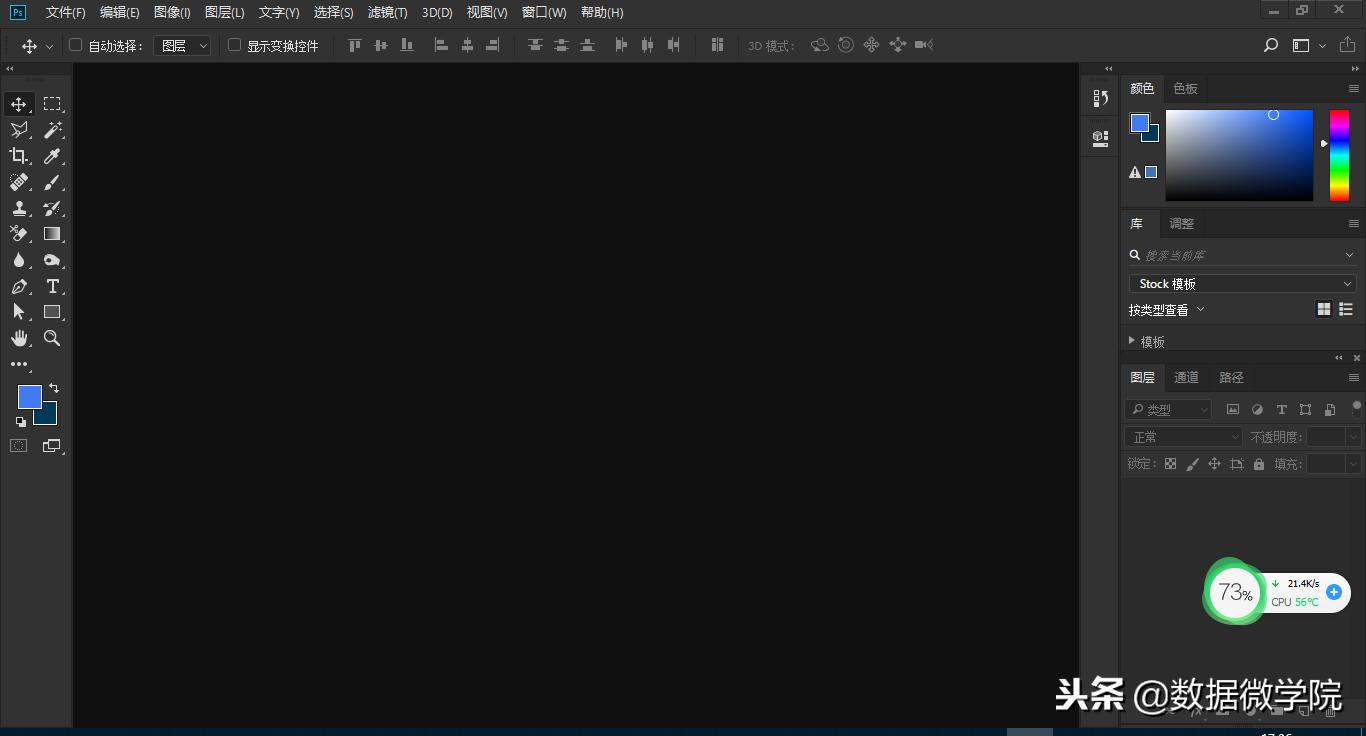Open the 滤镜(T) menu
This screenshot has width=1366, height=736.
[388, 12]
